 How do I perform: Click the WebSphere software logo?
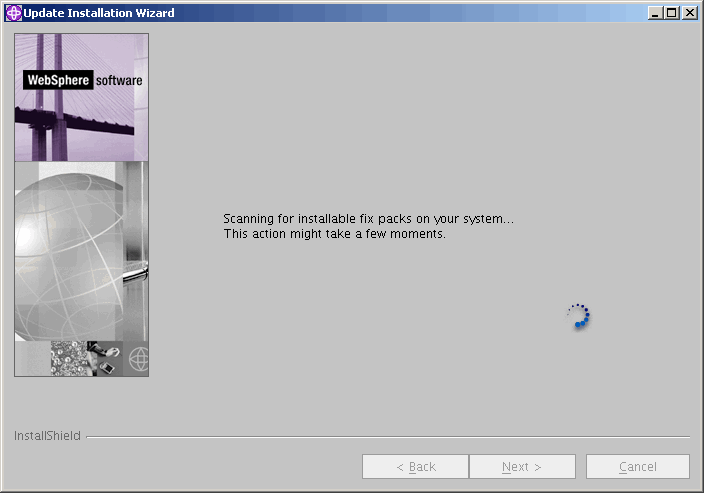(x=83, y=80)
